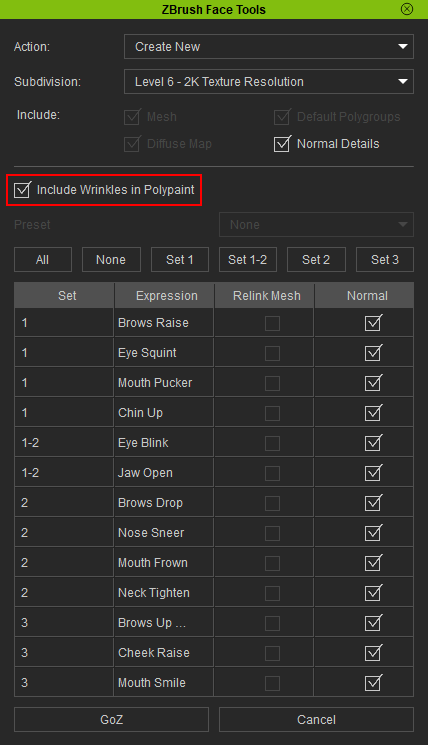The image size is (428, 745).
Task: Disable Normal for Brows Raise
Action: tap(373, 323)
